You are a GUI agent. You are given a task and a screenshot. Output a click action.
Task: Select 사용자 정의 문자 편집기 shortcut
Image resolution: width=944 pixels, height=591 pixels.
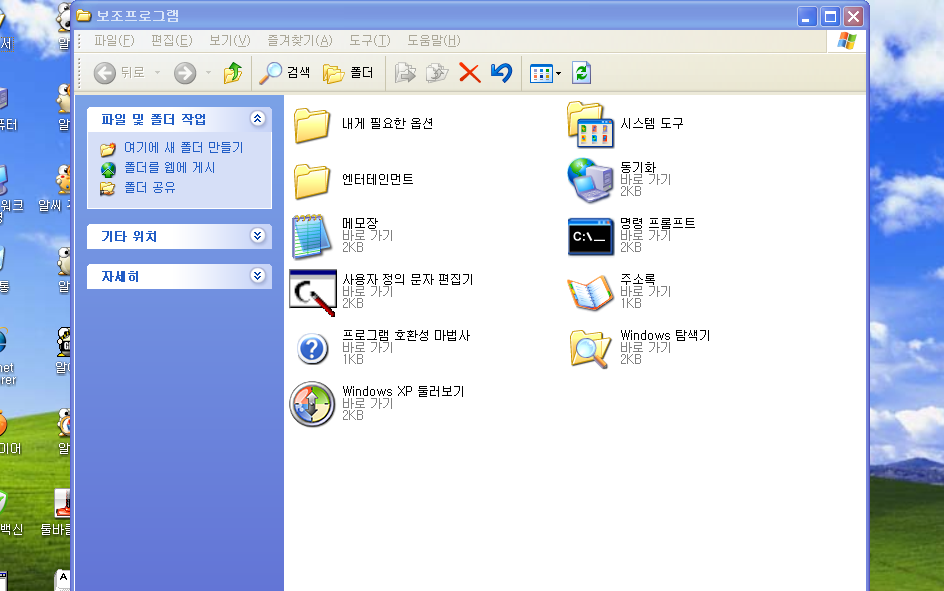(382, 292)
